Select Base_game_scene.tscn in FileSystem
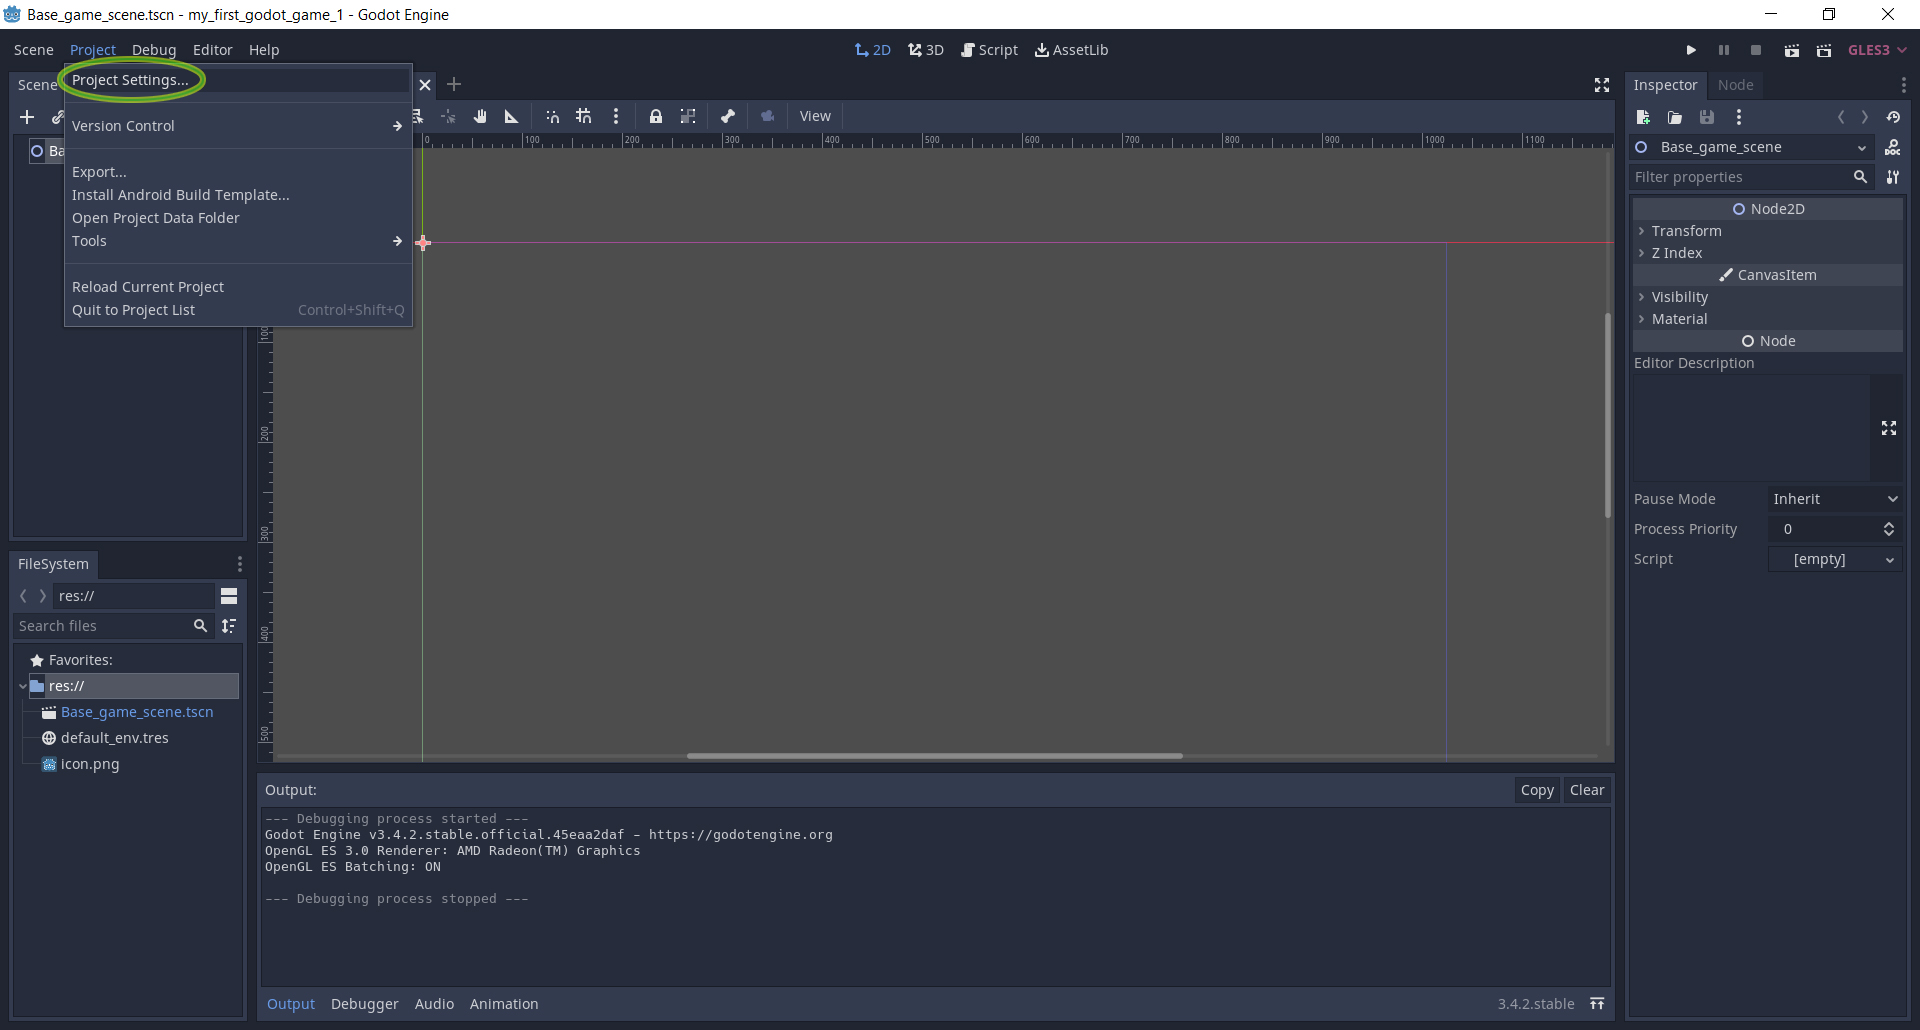The height and width of the screenshot is (1030, 1920). 137,712
